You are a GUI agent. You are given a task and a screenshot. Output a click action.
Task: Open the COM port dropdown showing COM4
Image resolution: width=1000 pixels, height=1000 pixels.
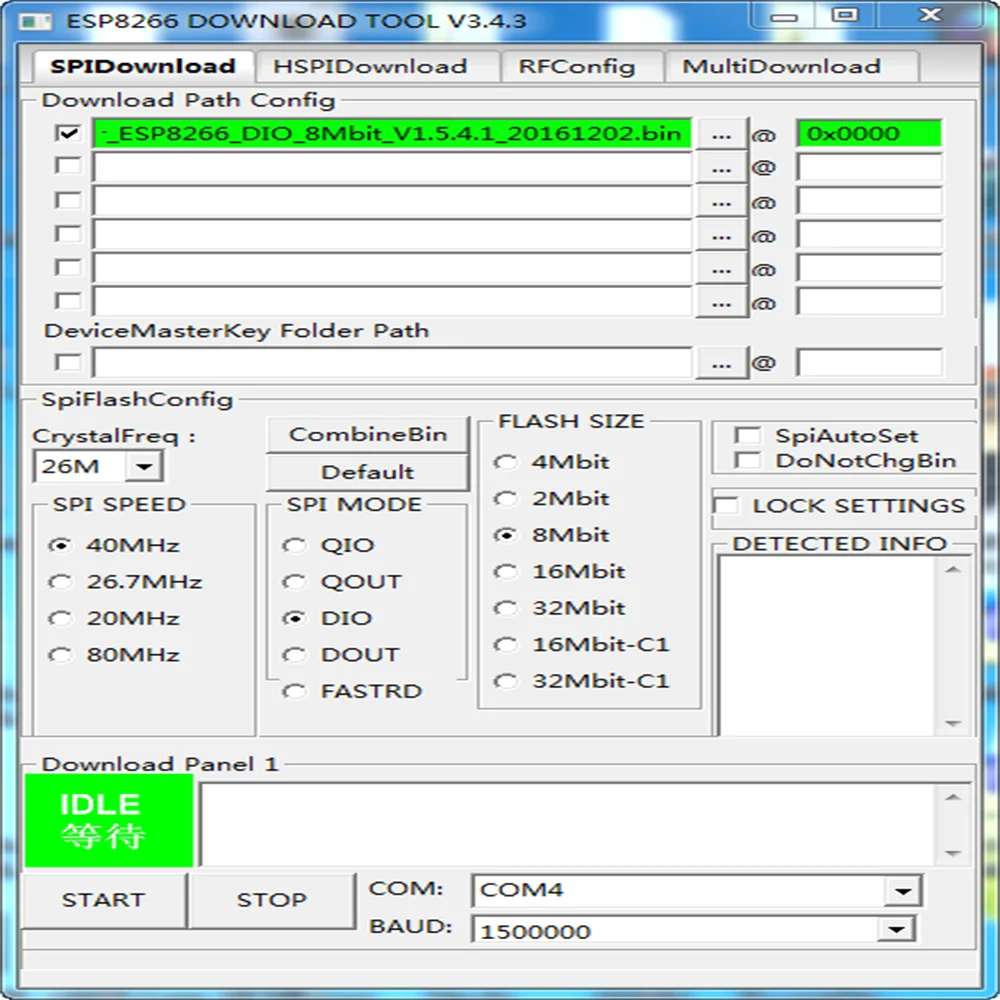click(902, 890)
